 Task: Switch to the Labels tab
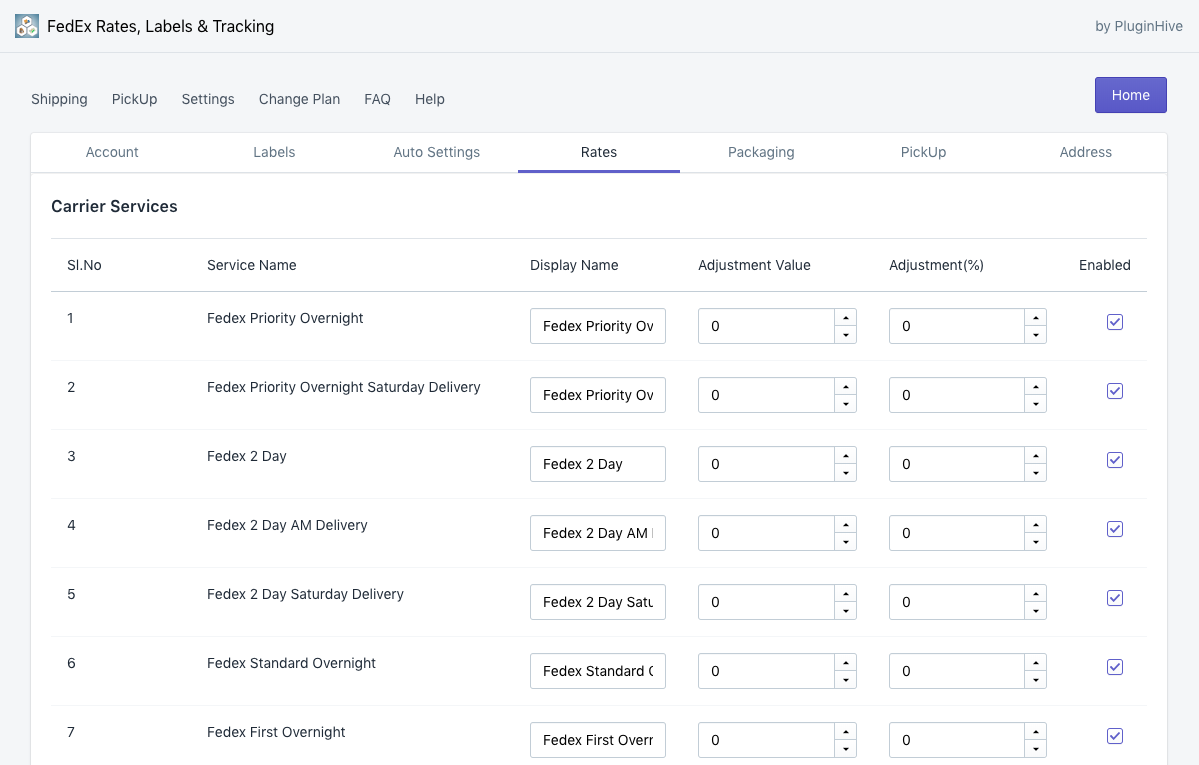coord(274,152)
